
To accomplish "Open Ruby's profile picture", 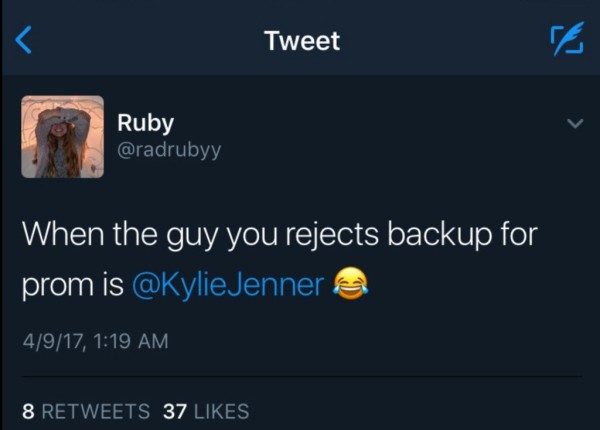I will click(x=62, y=137).
